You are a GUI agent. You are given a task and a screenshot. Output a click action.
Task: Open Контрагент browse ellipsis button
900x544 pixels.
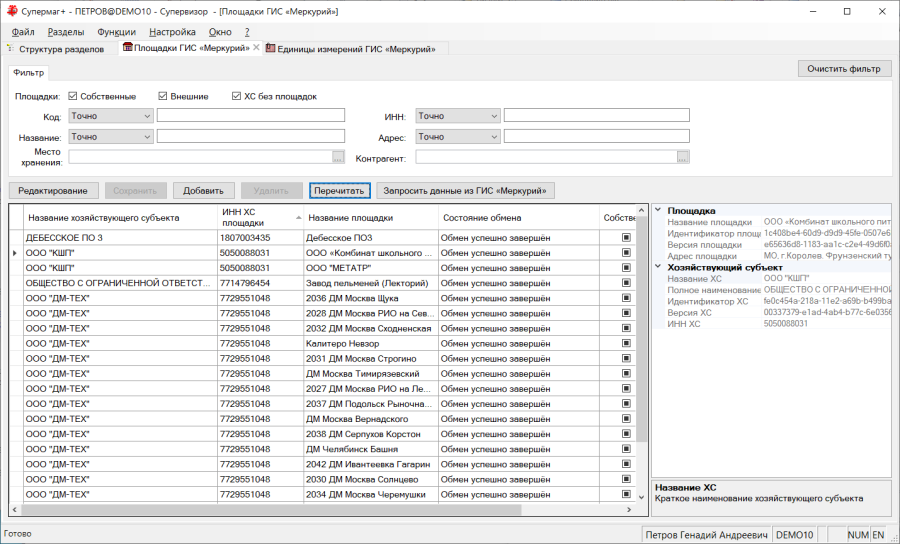pos(682,157)
